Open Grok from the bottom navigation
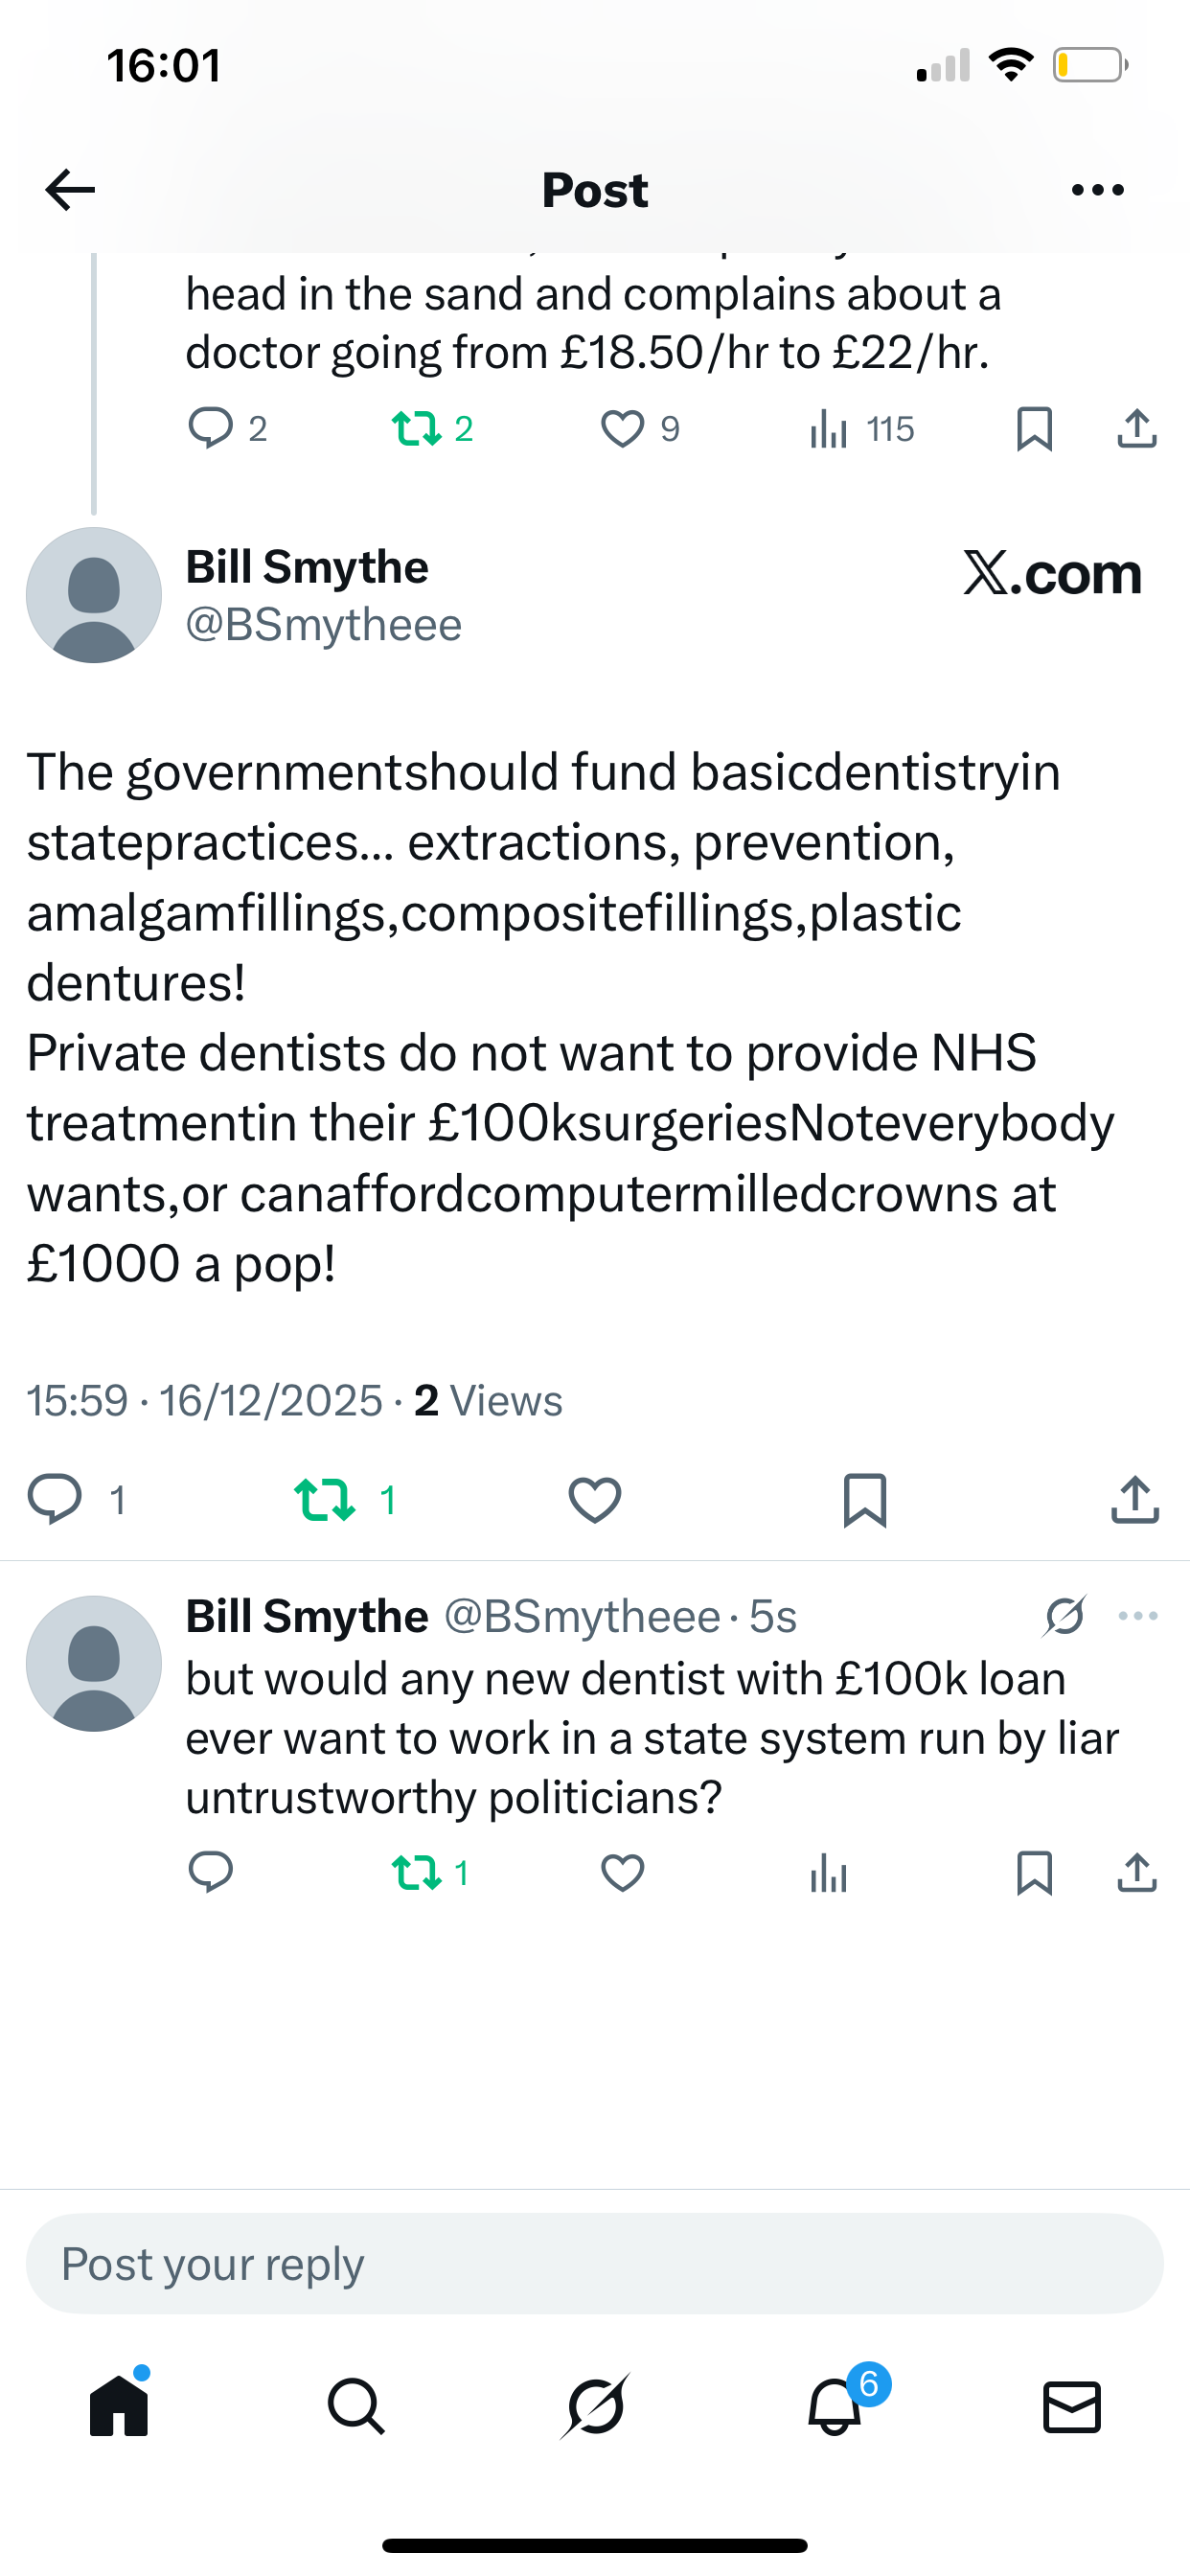 595,2406
